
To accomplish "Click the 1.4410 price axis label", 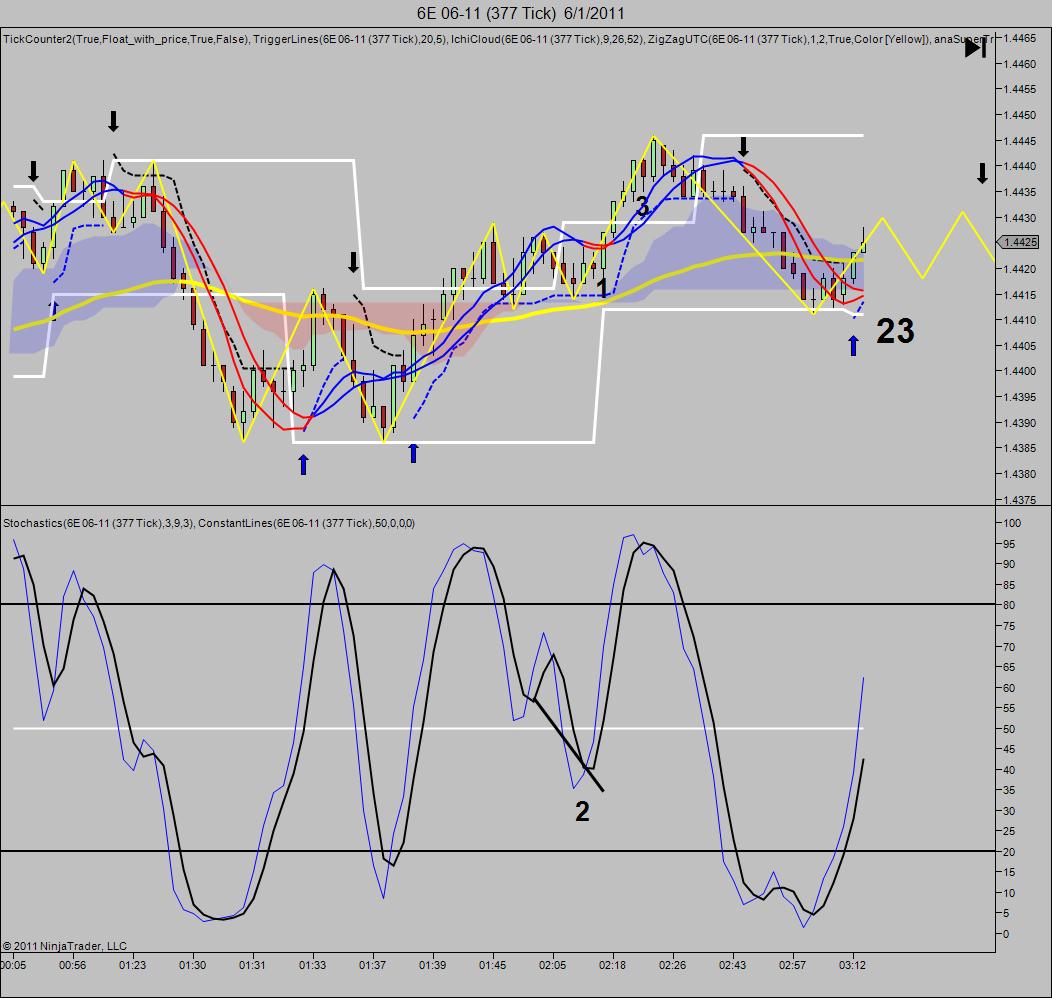I will [x=1020, y=320].
